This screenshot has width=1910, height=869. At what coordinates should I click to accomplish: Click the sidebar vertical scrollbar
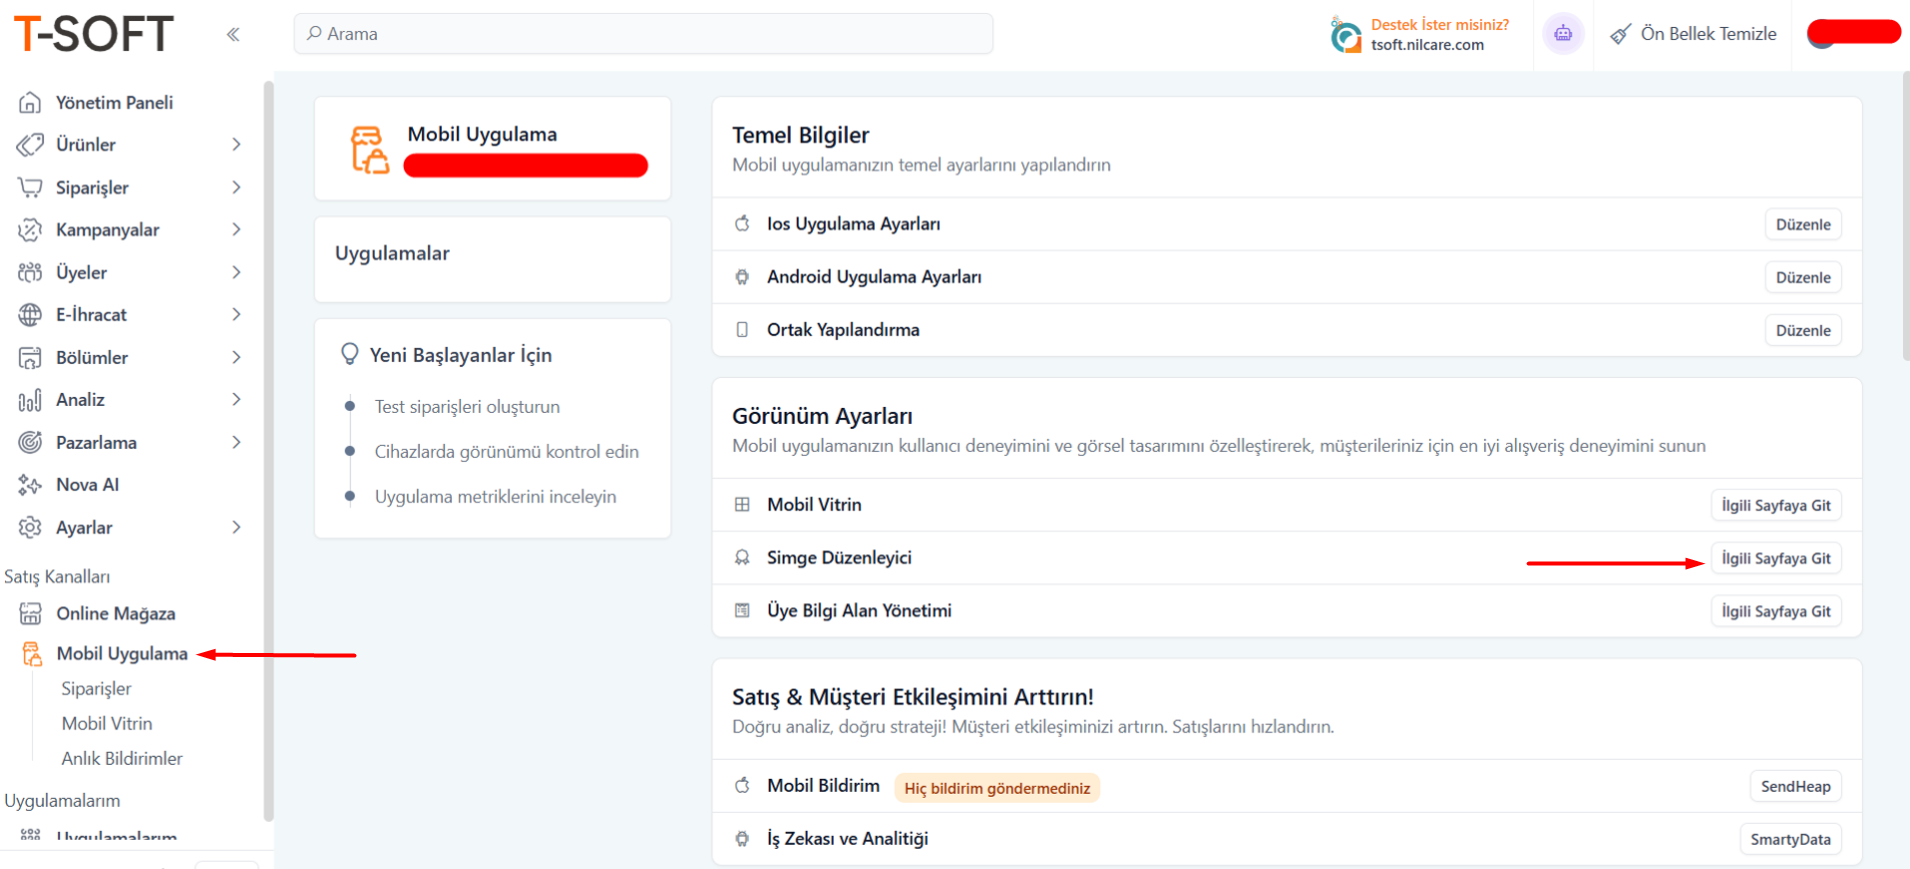[x=268, y=450]
